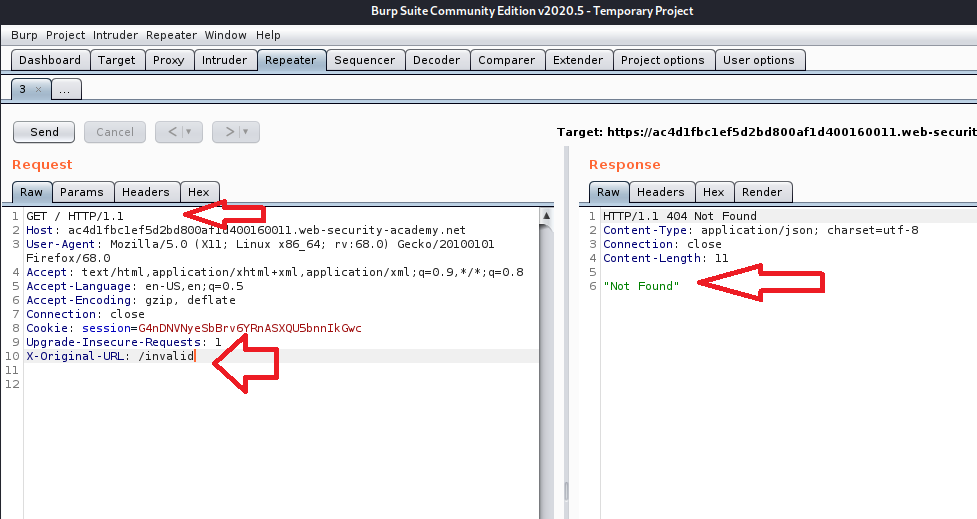Click the Content-Length: 11 response line

665,258
